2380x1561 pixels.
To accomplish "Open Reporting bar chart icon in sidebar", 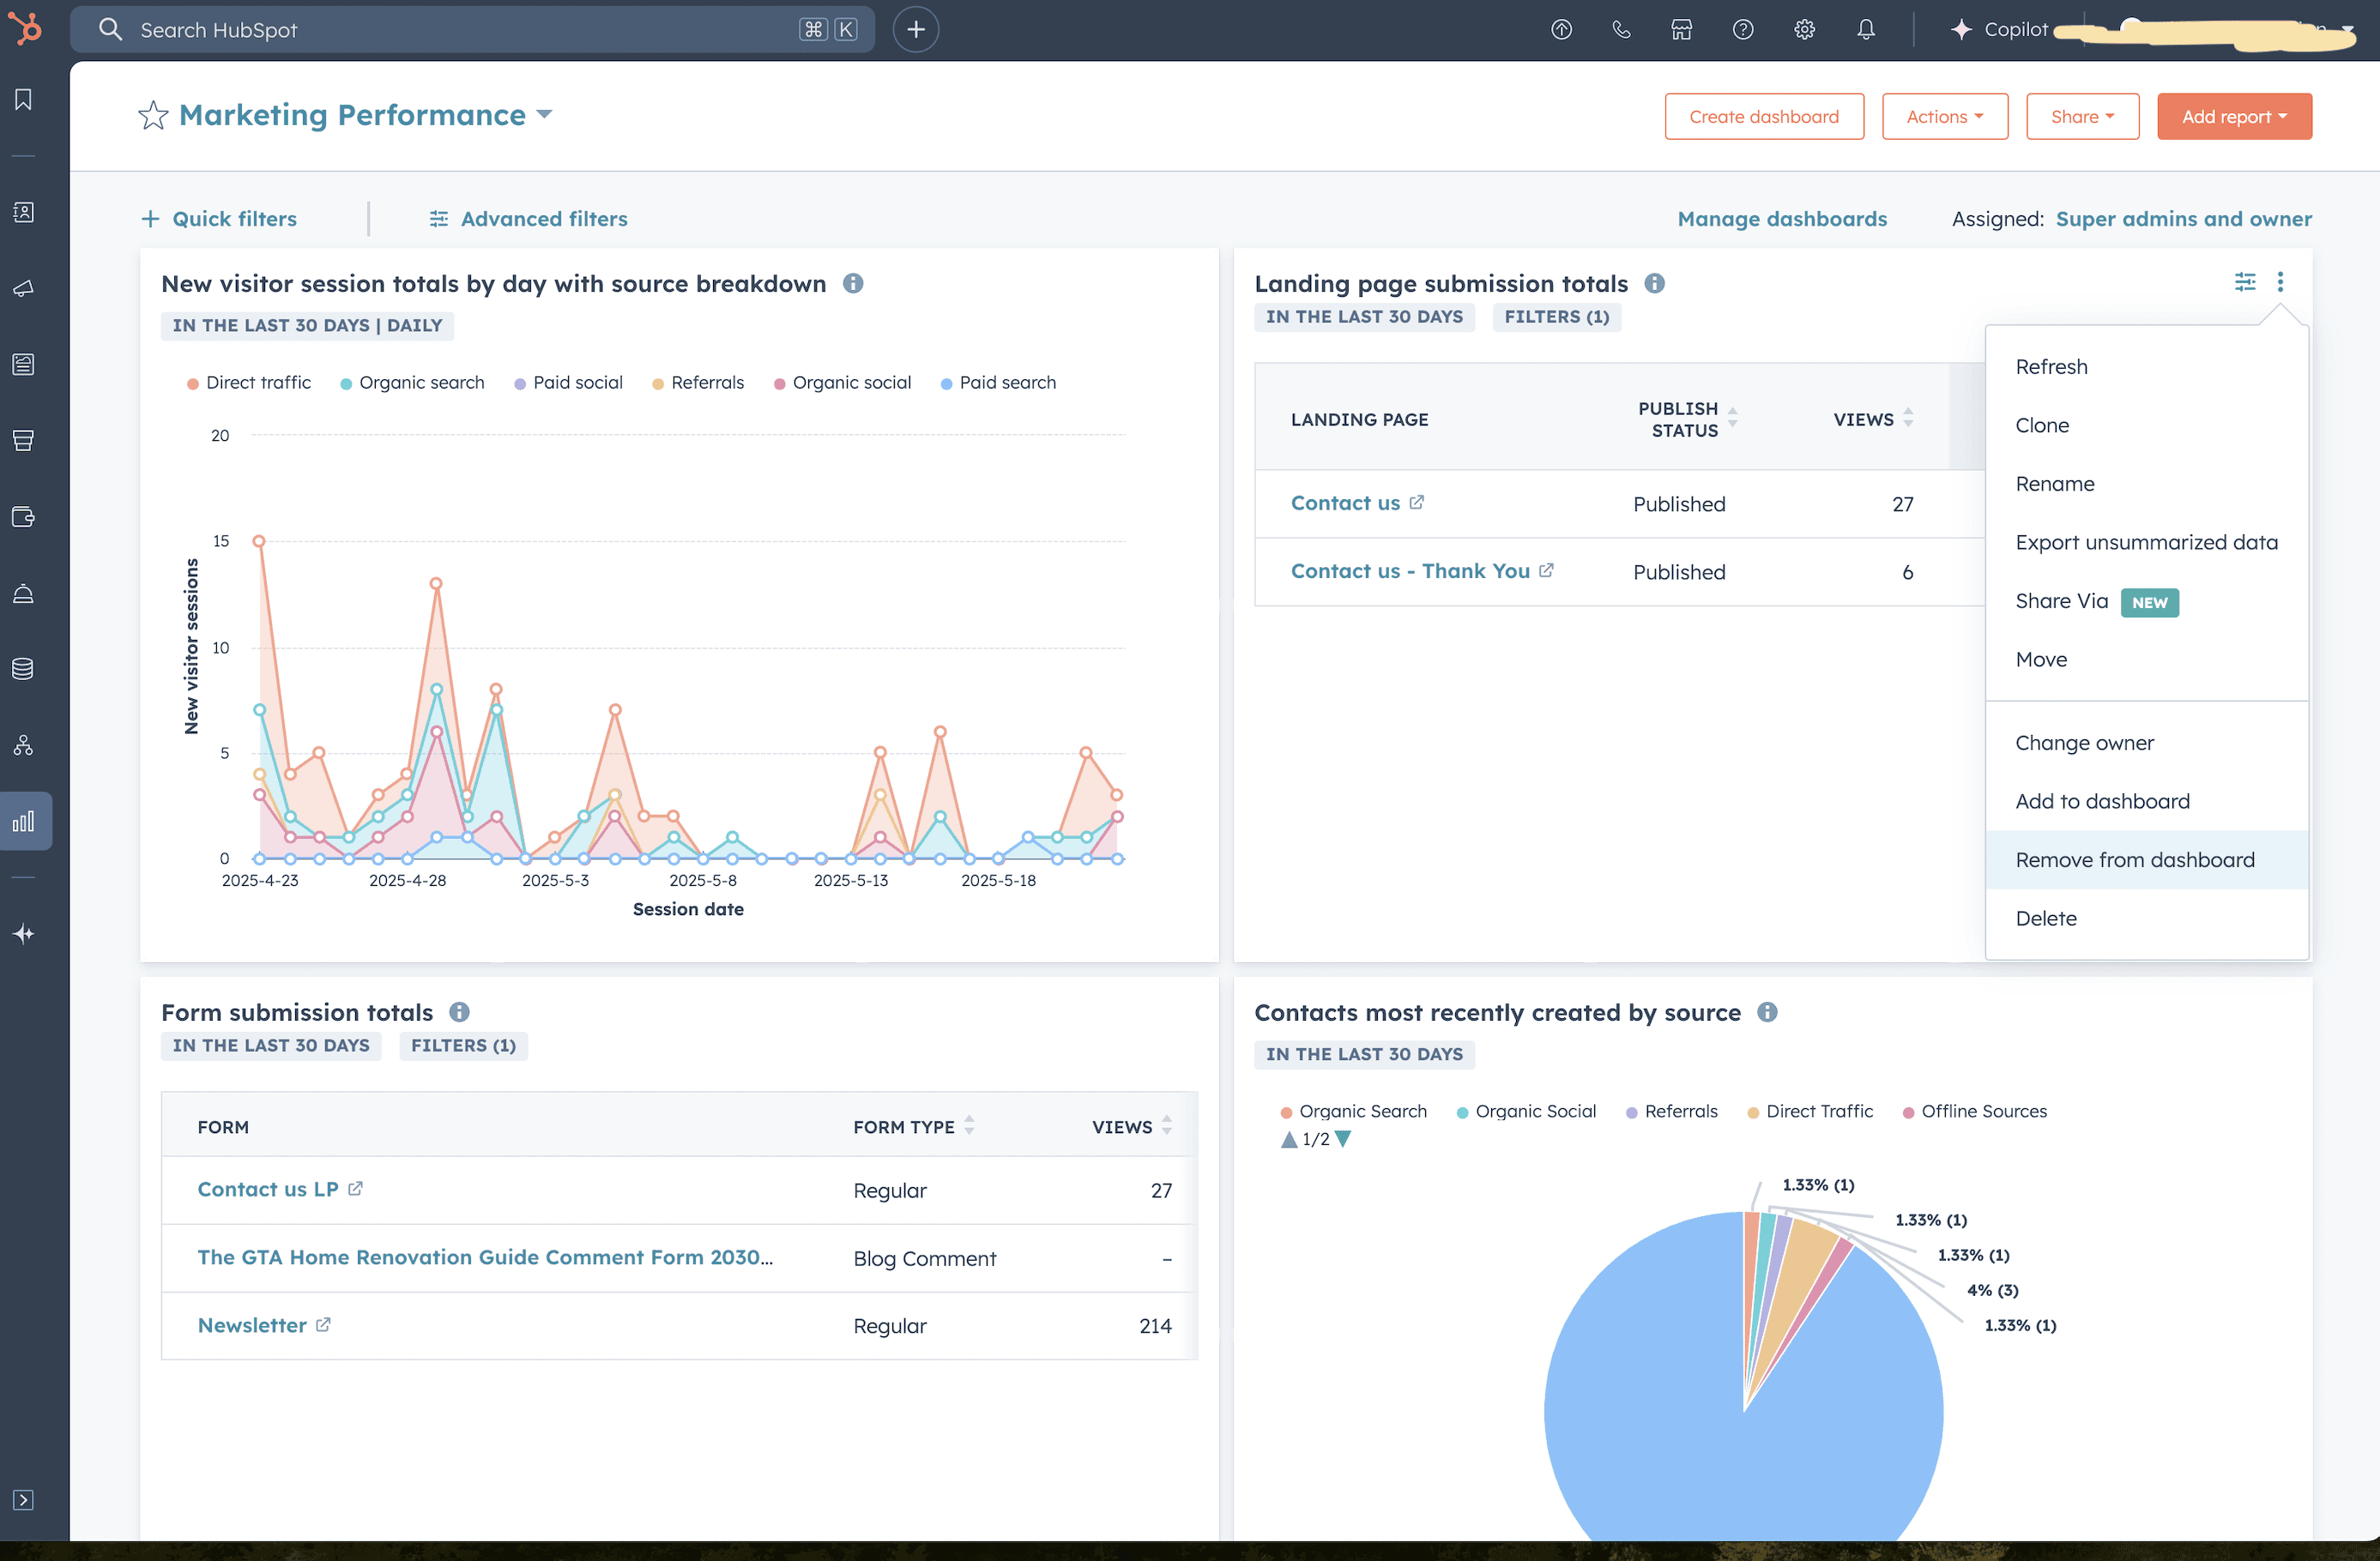I will pos(24,821).
